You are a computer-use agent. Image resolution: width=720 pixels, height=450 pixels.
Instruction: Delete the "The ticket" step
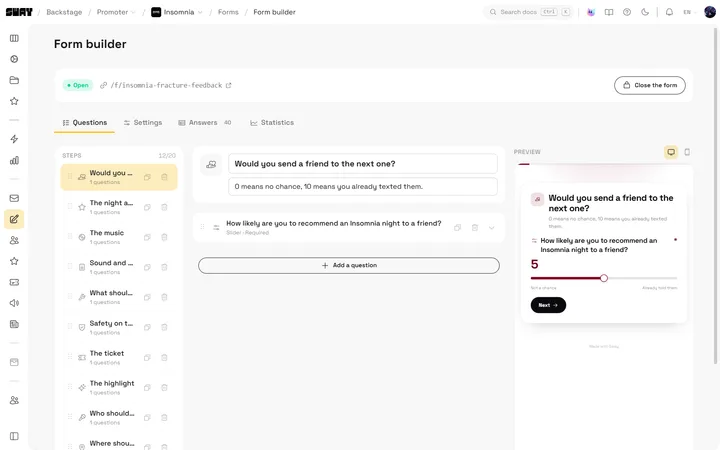pos(164,358)
